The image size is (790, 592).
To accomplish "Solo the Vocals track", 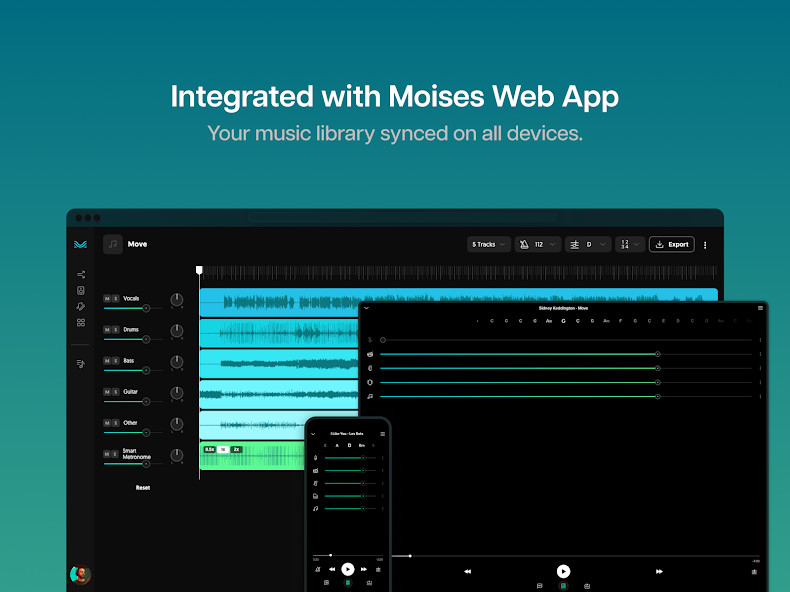I will tap(115, 299).
